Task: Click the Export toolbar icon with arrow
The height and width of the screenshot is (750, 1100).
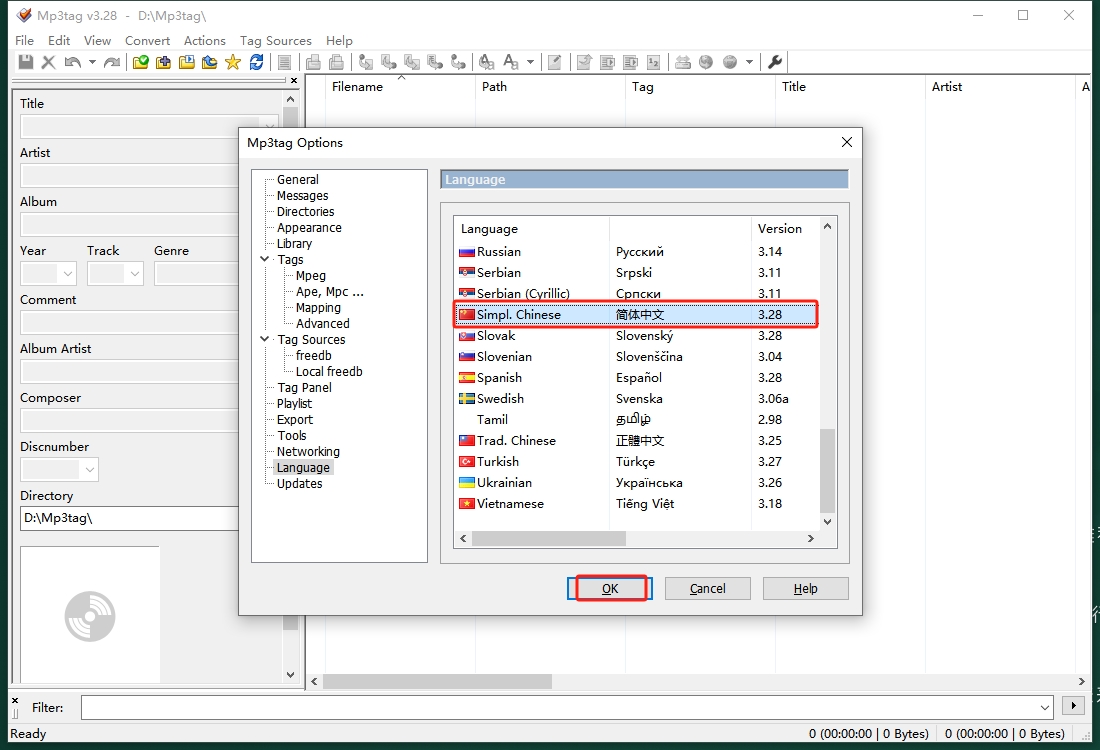Action: click(x=584, y=62)
